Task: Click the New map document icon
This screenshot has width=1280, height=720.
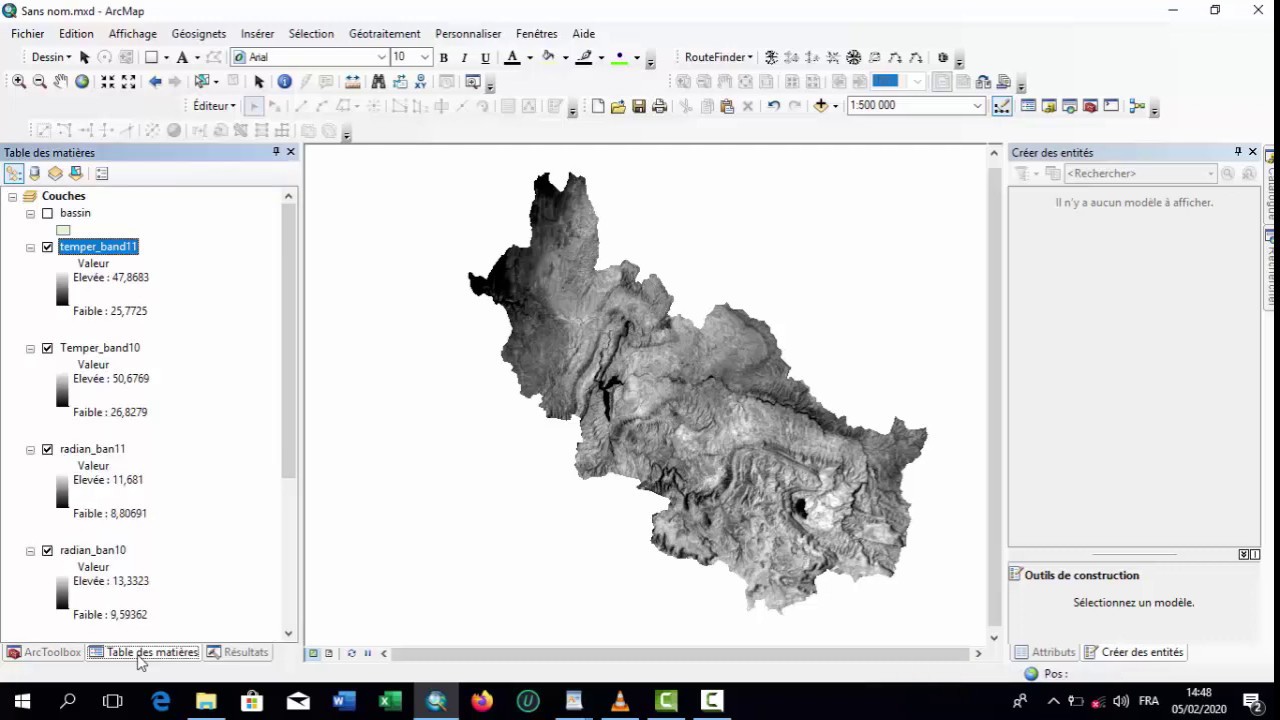Action: (598, 106)
